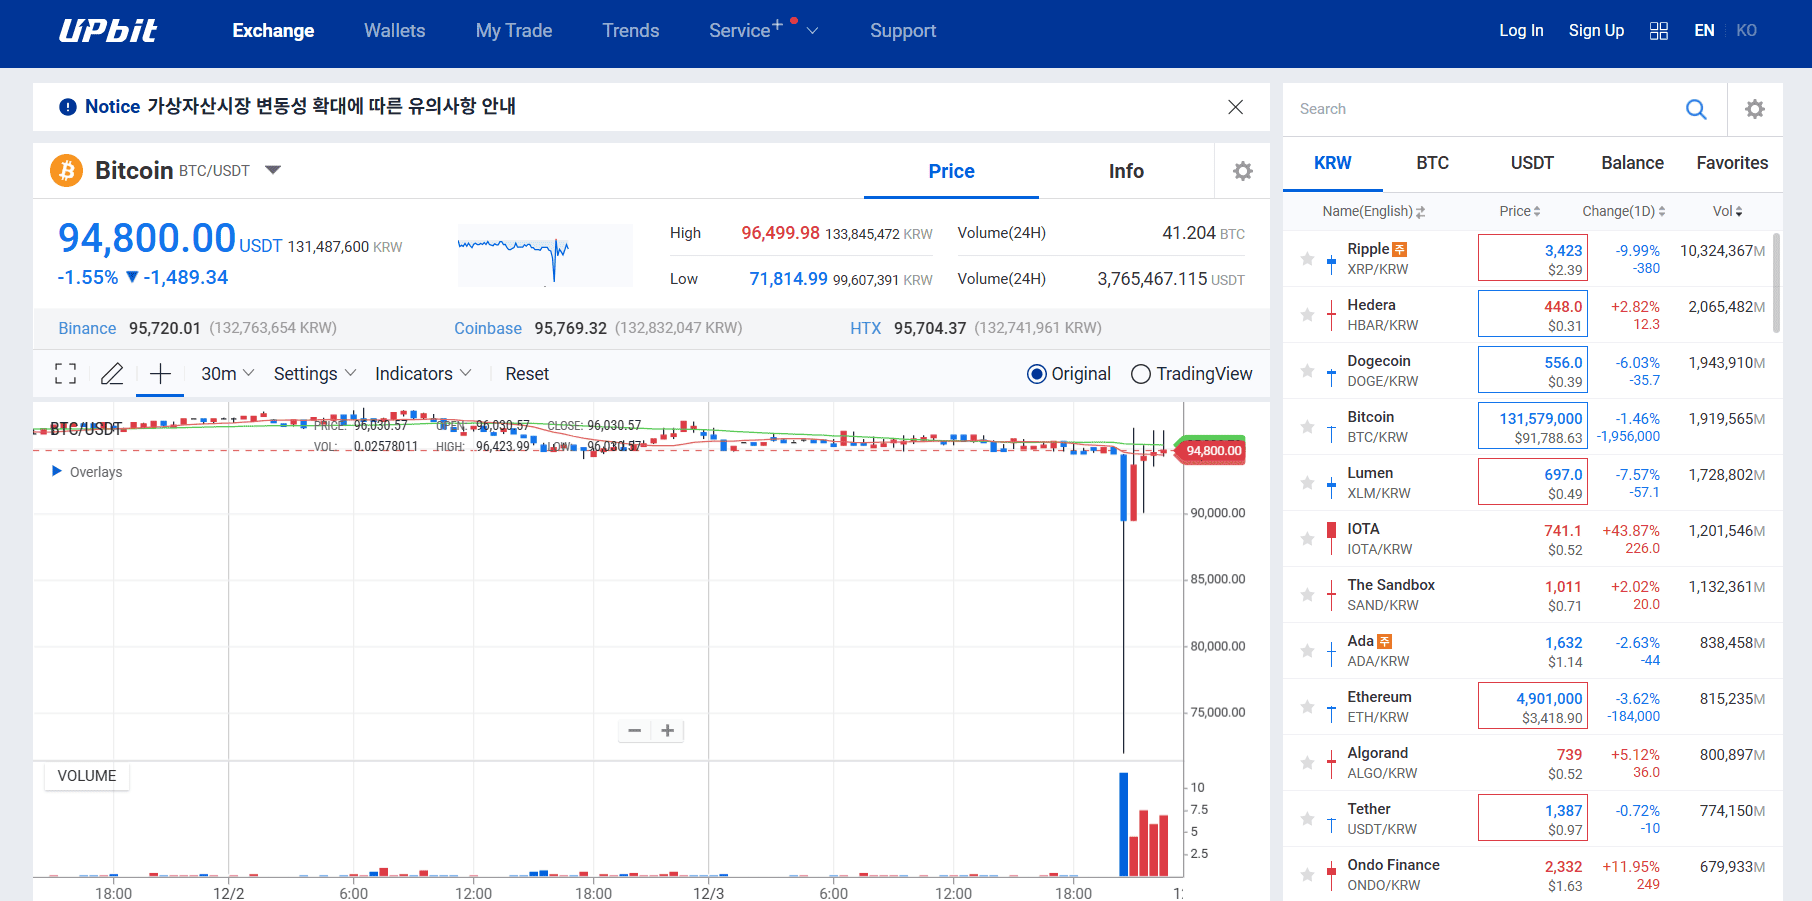Open the Coinbase price link

click(x=488, y=328)
